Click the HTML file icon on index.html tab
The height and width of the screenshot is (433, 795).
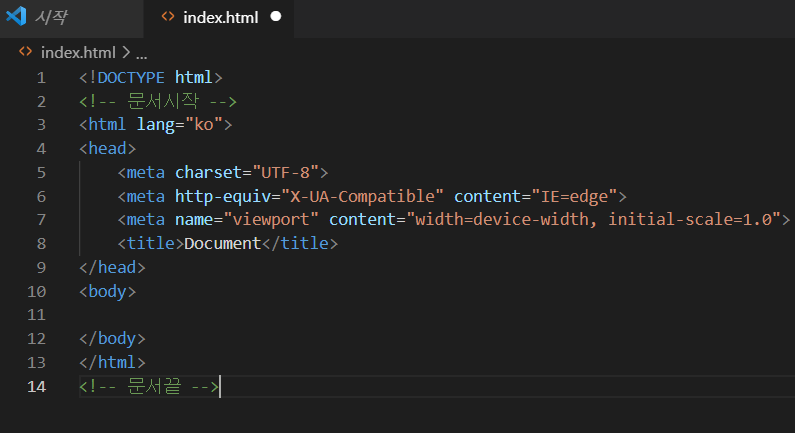168,17
